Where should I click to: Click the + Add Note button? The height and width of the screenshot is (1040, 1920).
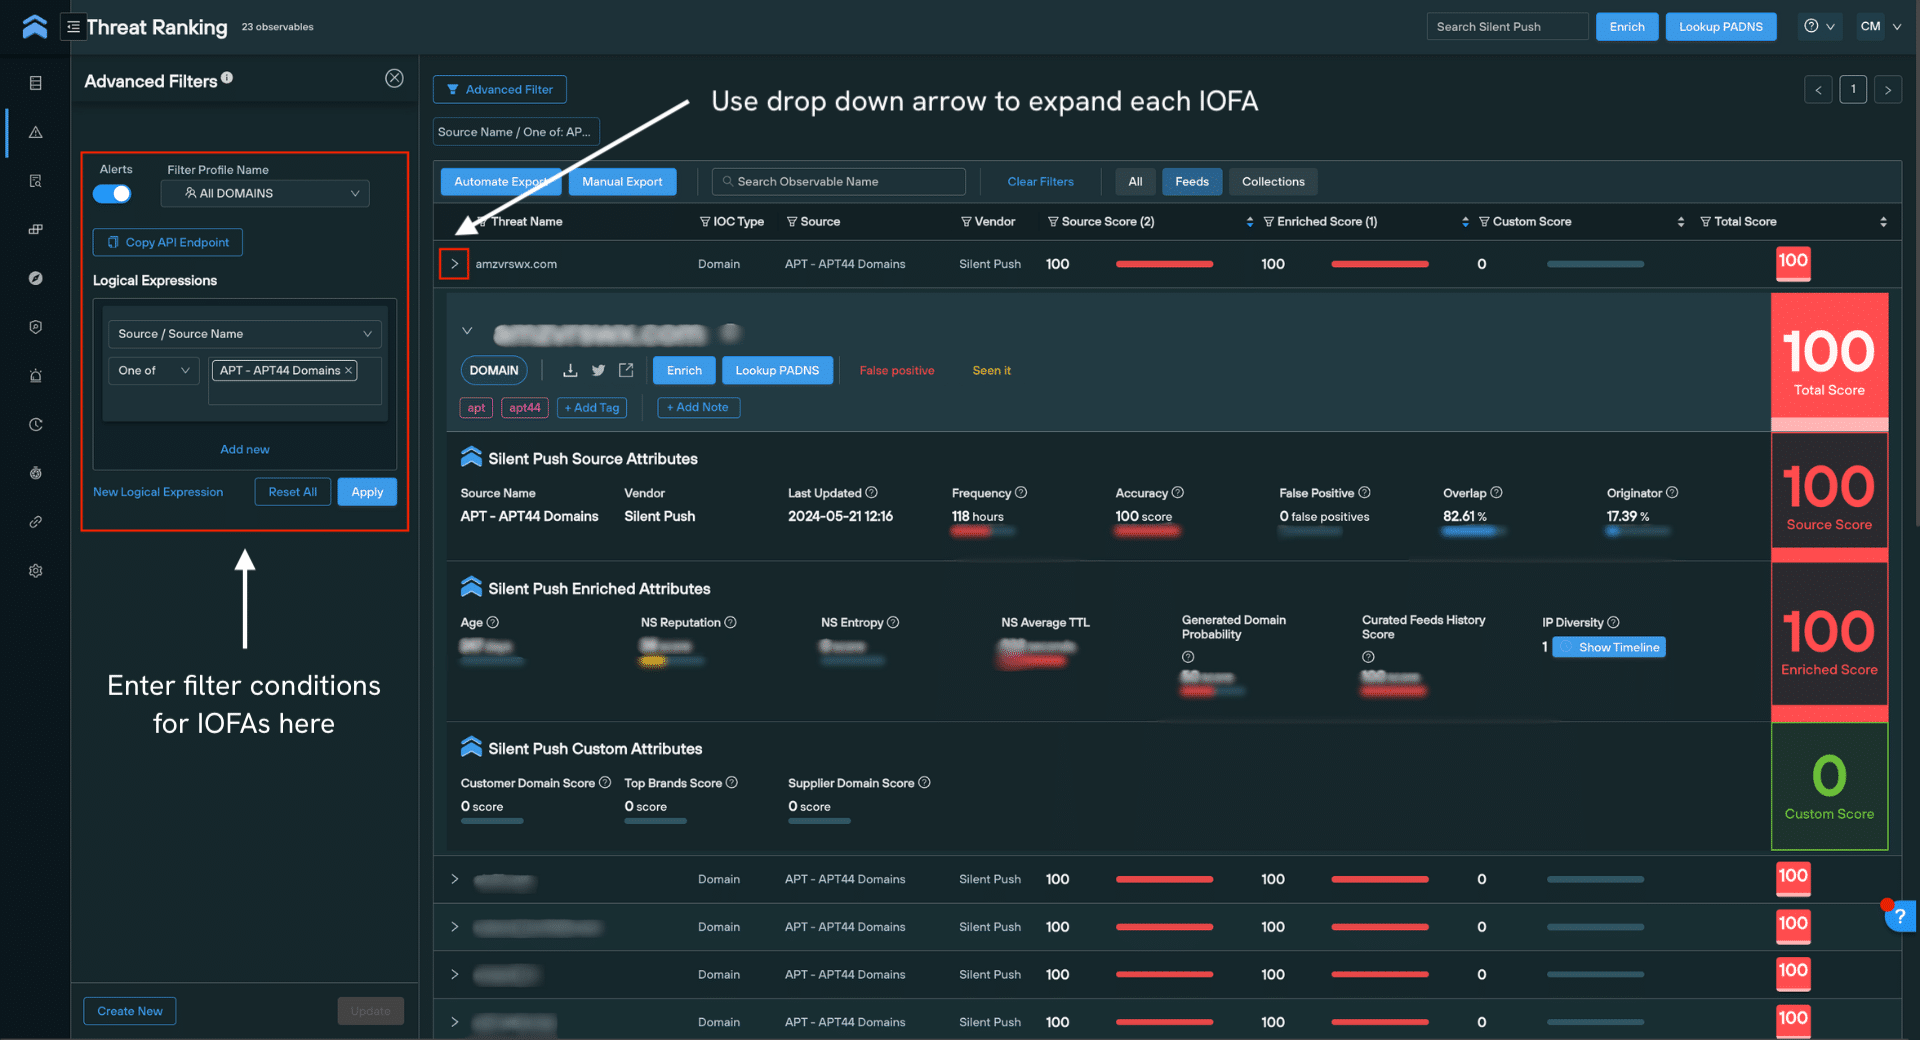click(698, 408)
